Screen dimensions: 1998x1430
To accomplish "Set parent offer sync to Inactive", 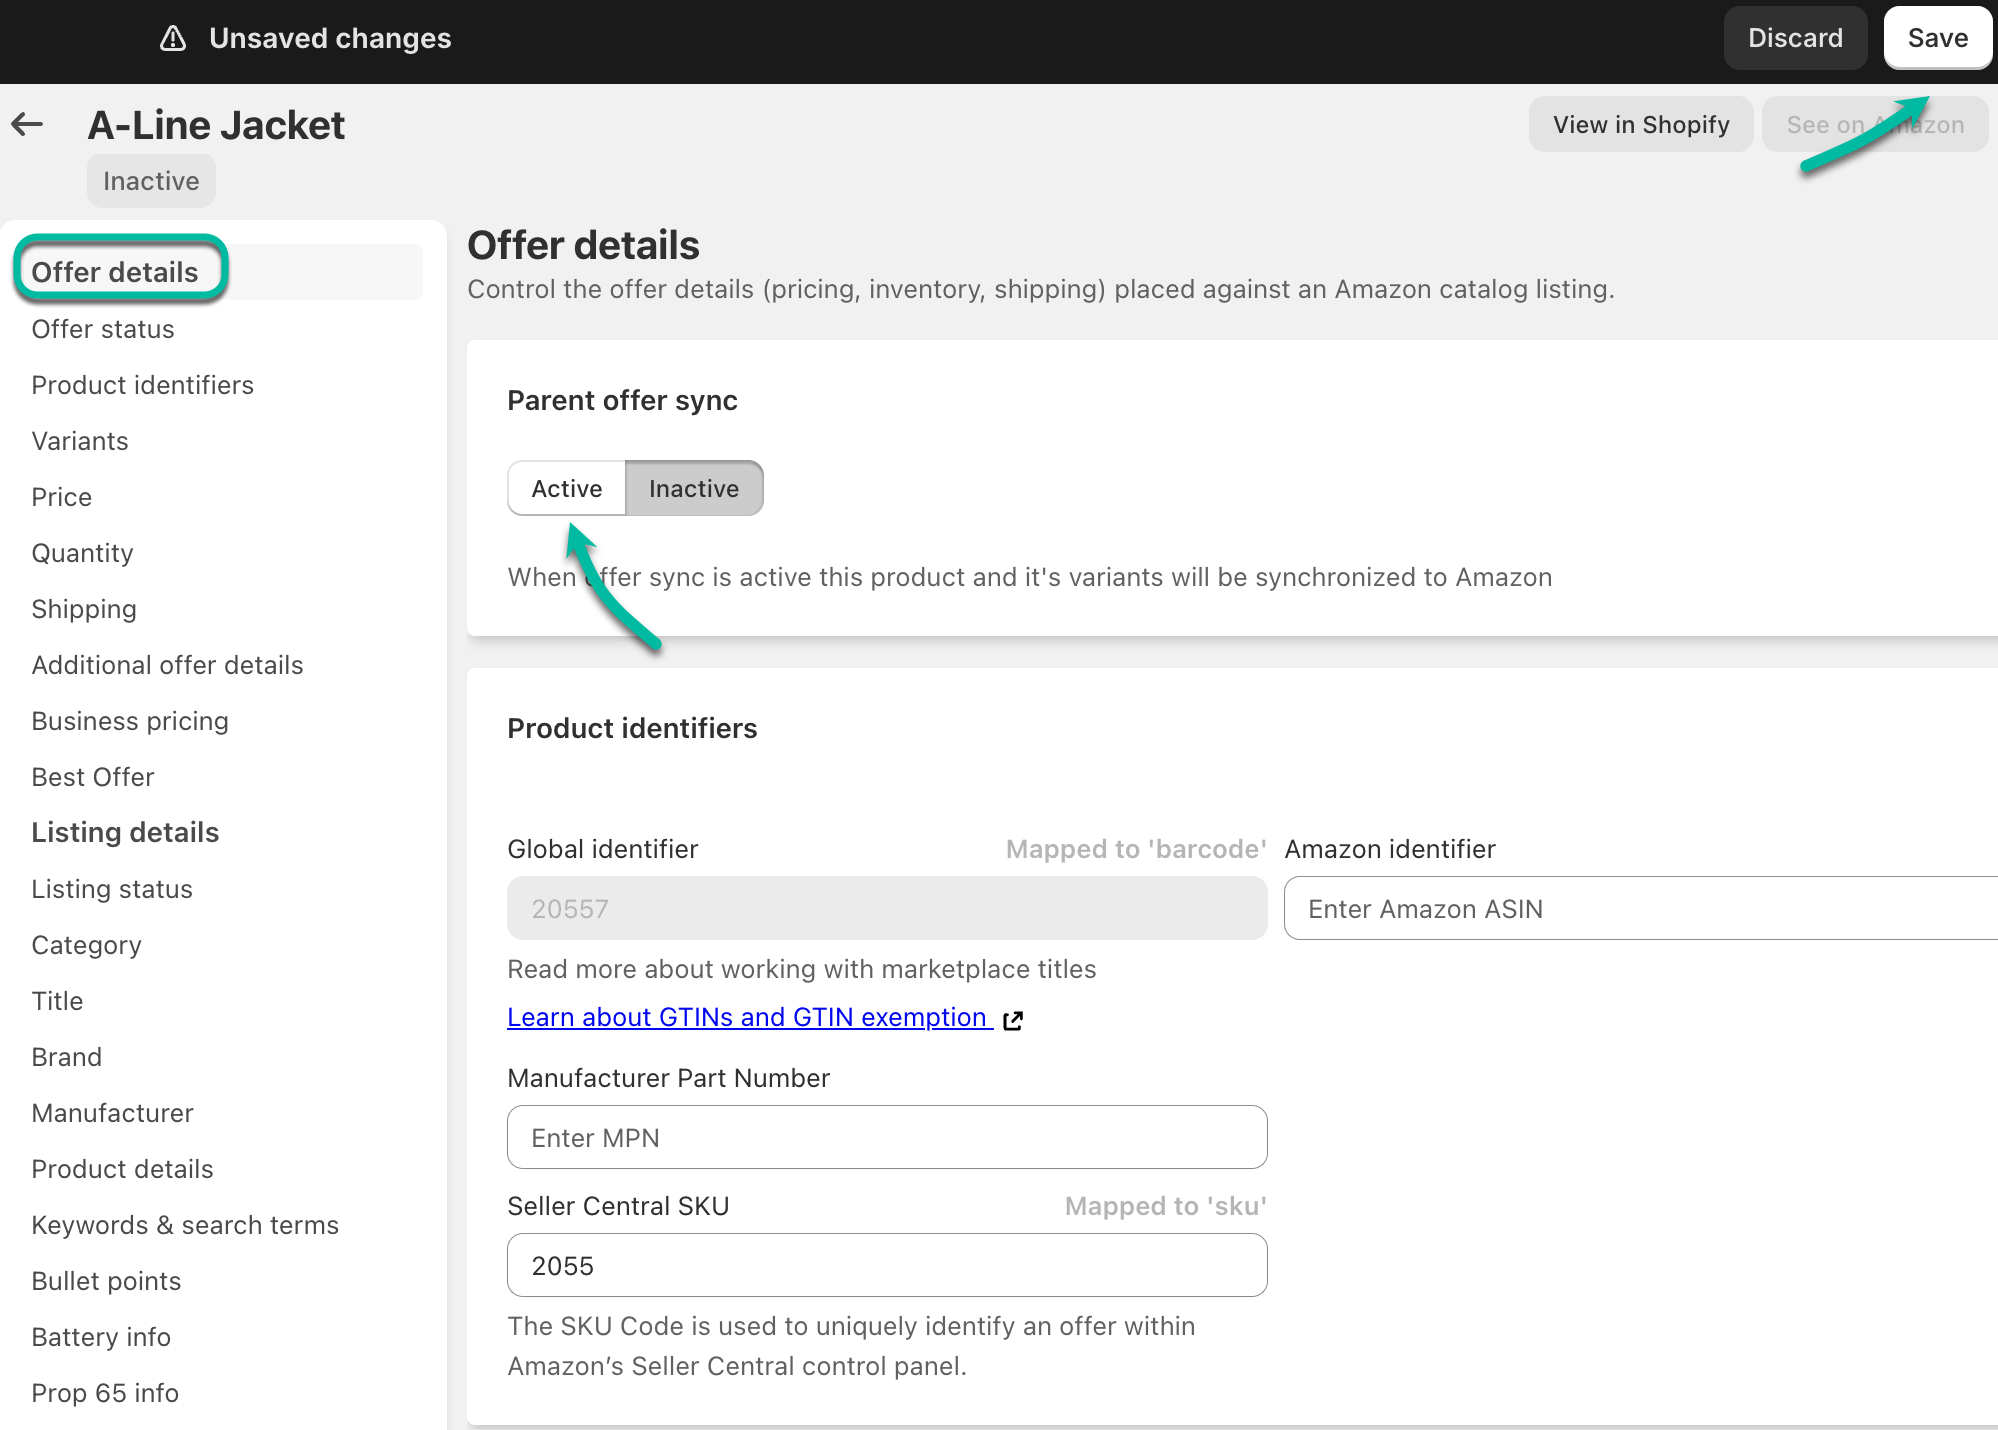I will pos(694,488).
